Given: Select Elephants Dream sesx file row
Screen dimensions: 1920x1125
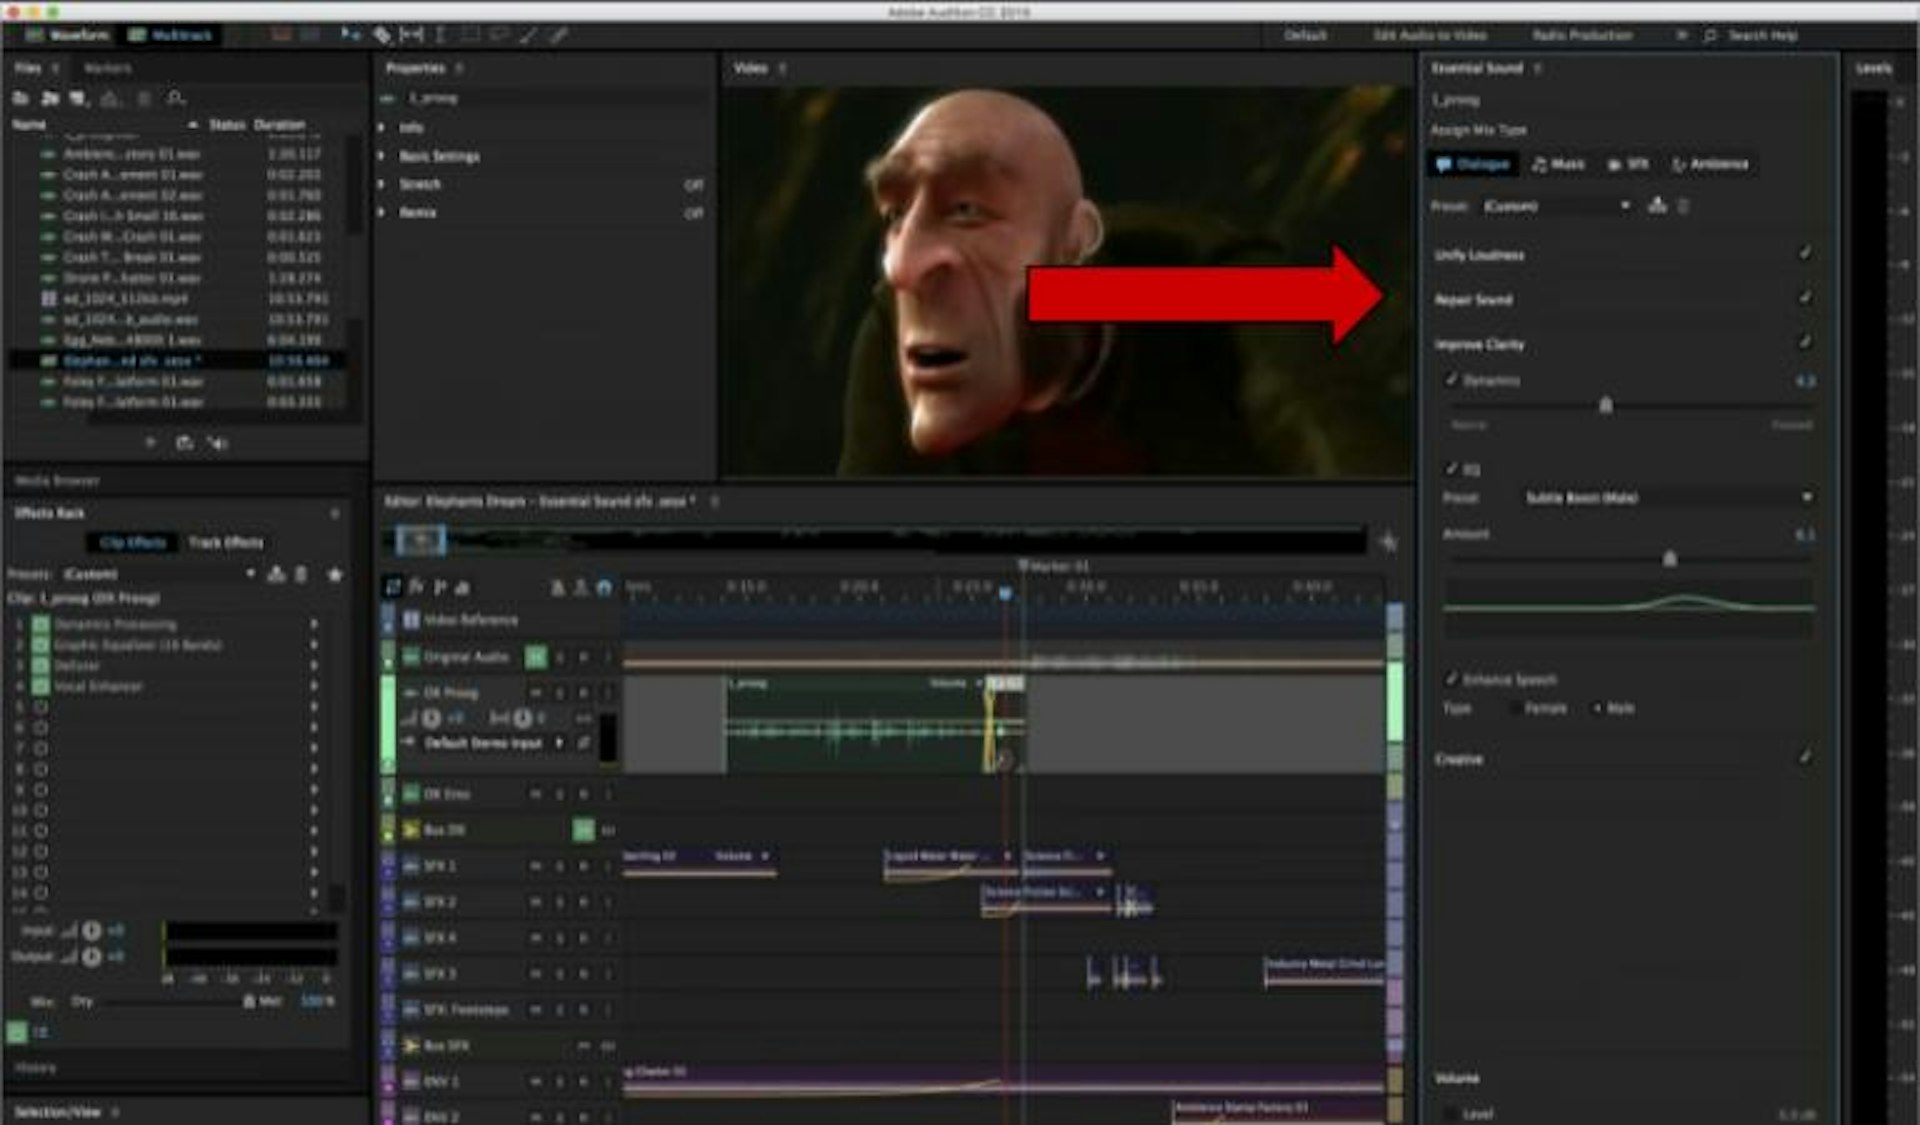Looking at the screenshot, I should 178,360.
